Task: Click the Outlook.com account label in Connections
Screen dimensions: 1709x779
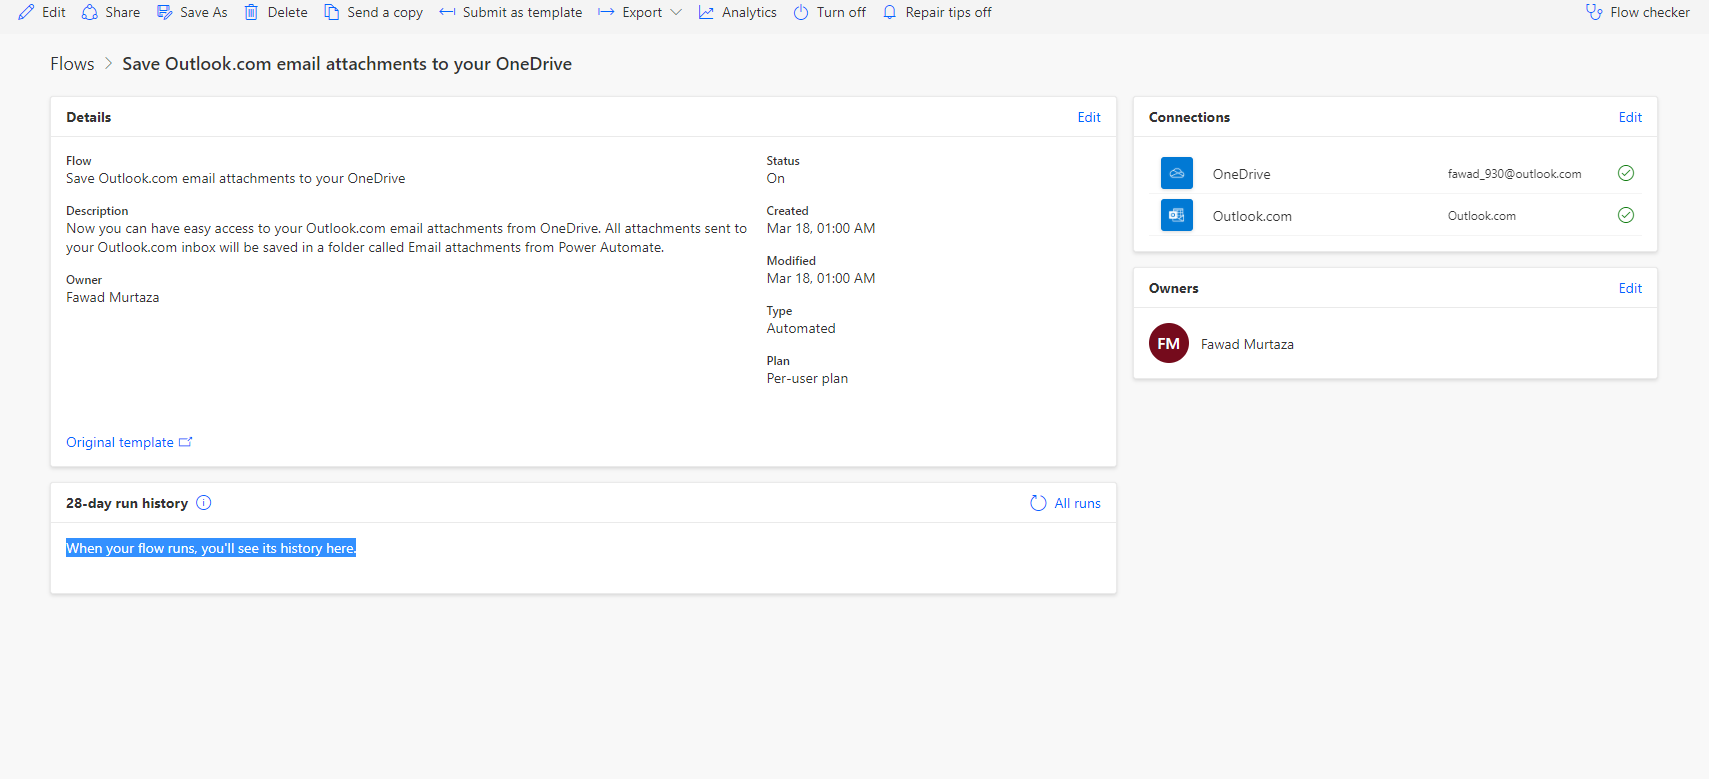Action: [x=1482, y=216]
